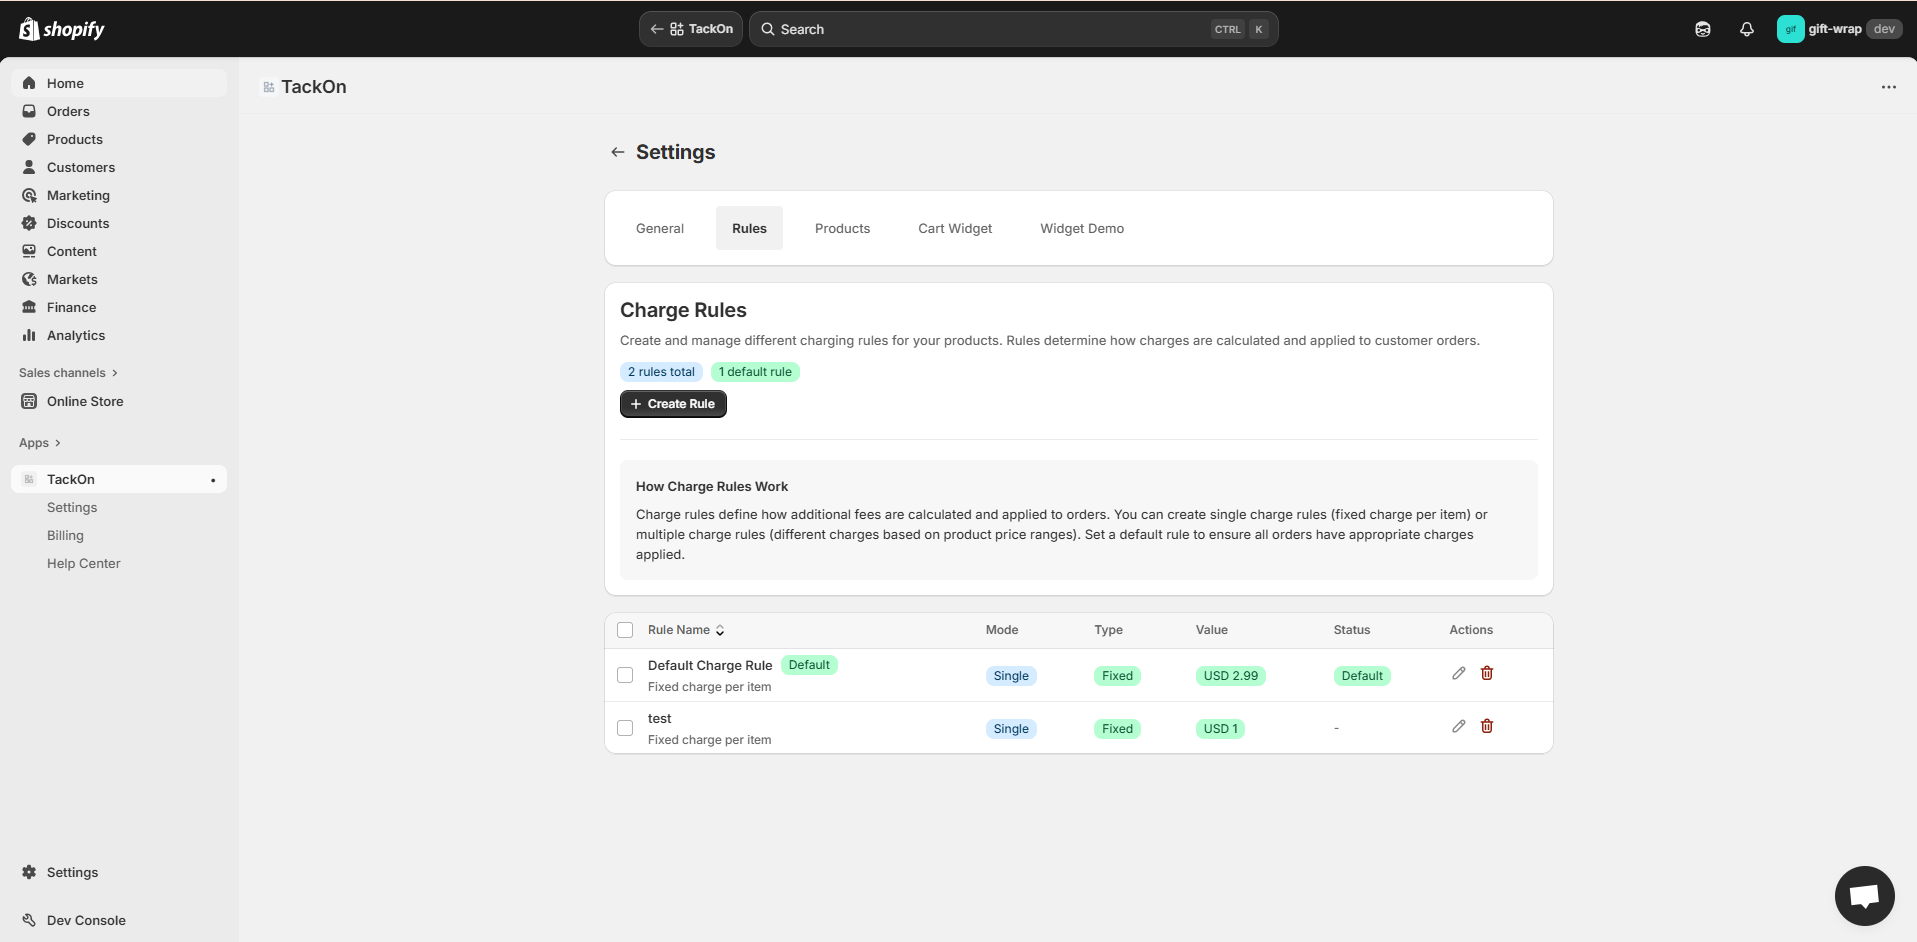
Task: Click the edit pencil for Default Charge Rule
Action: [x=1458, y=674]
